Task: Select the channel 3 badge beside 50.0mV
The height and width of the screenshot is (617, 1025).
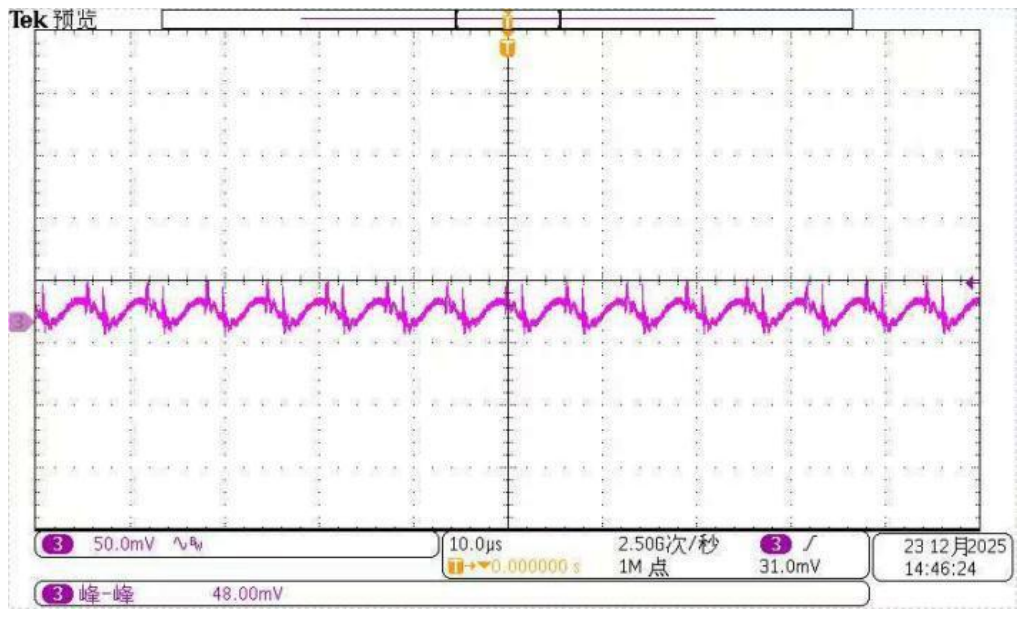Action: 58,544
